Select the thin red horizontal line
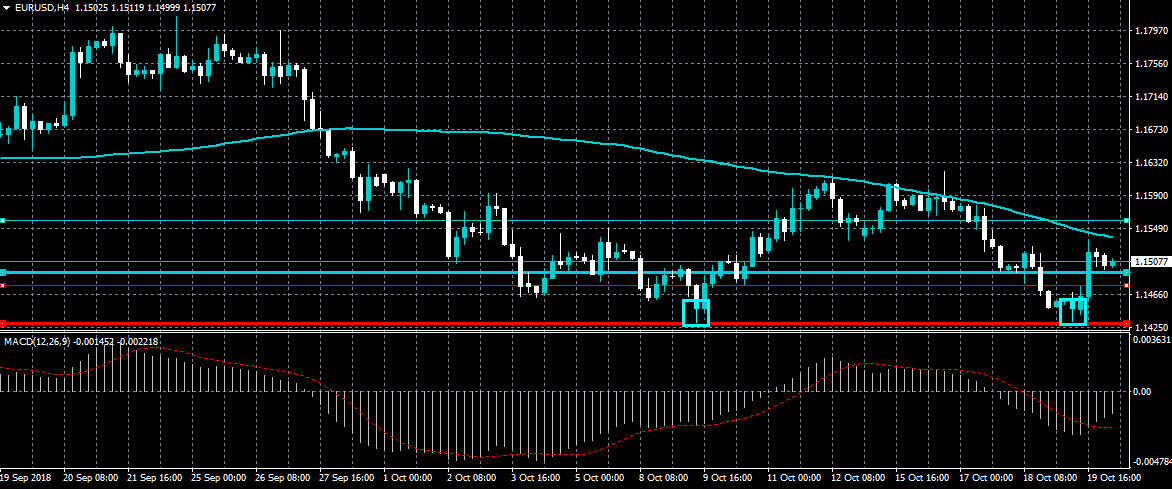Screen dimensions: 1172x489 (563, 286)
